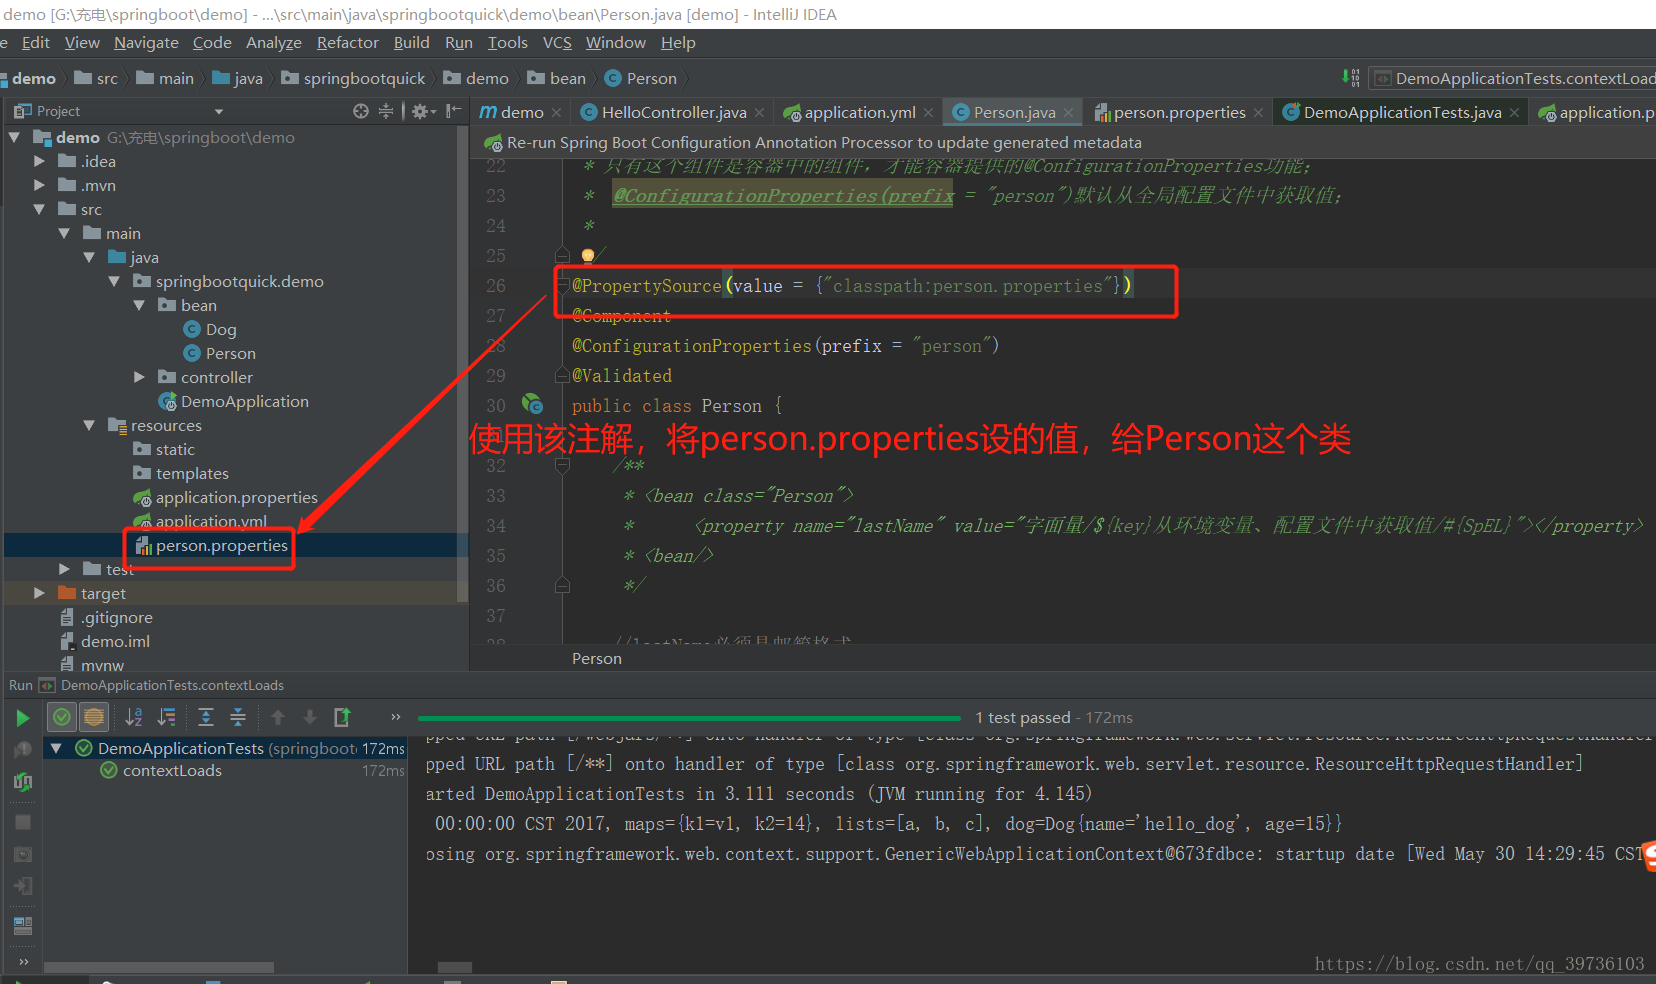Collapse DemoApplicationTests test node

pyautogui.click(x=57, y=748)
